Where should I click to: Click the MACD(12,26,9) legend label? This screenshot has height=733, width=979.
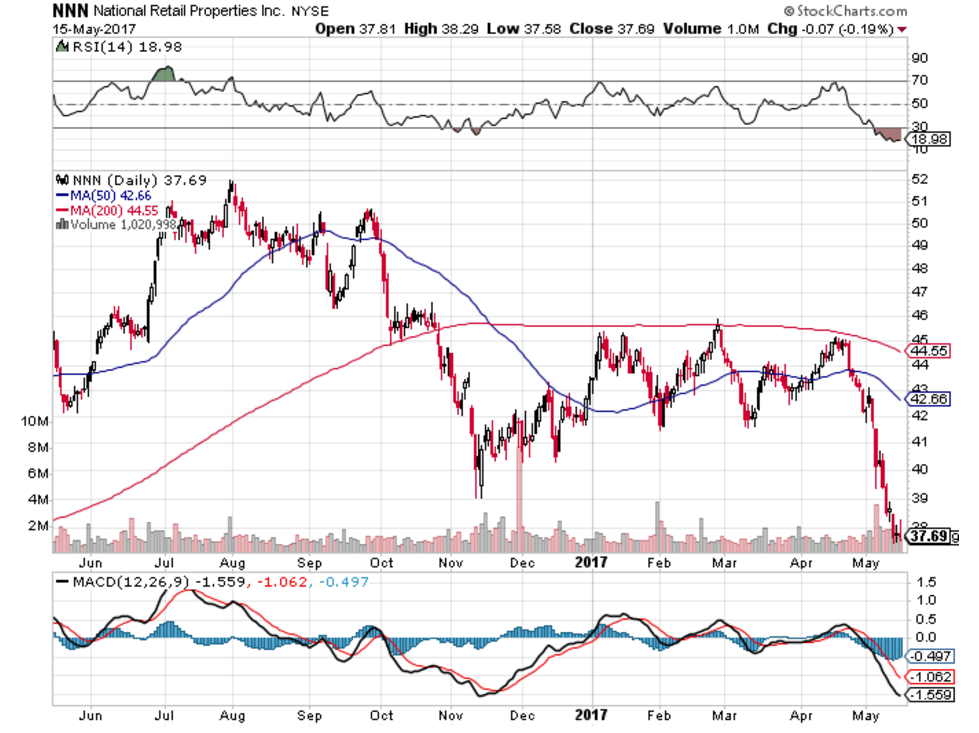tap(130, 582)
